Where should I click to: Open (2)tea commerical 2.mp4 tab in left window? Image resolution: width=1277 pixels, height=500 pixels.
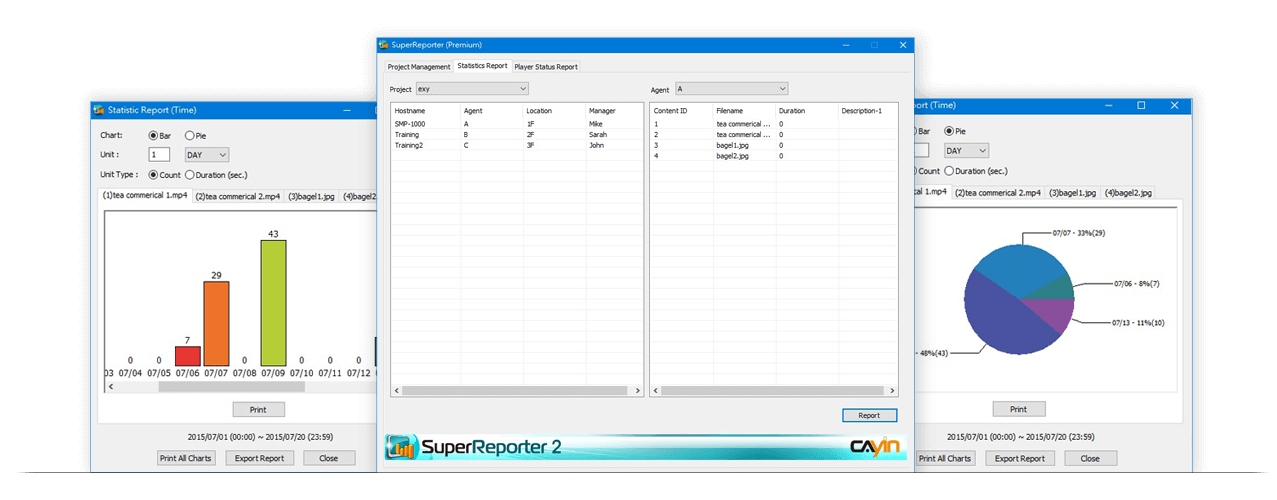239,196
